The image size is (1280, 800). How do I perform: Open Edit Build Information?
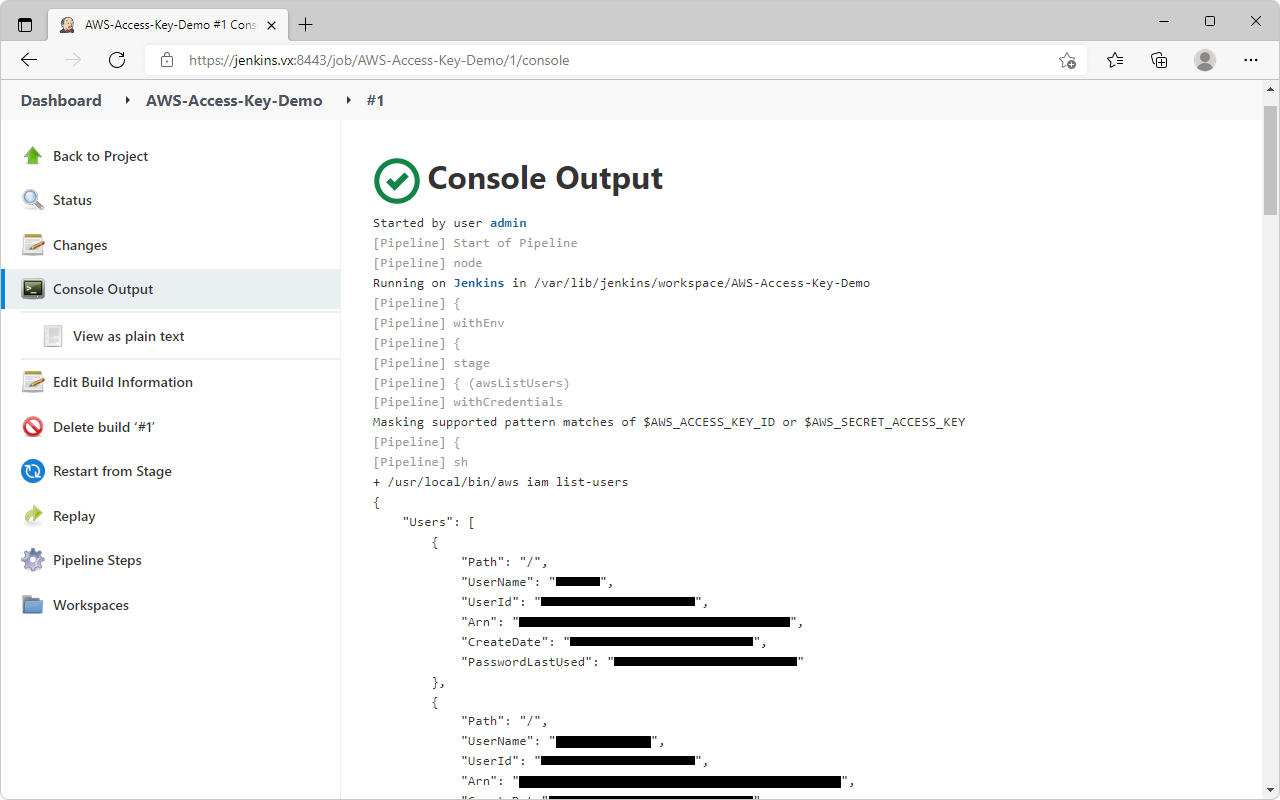(123, 382)
